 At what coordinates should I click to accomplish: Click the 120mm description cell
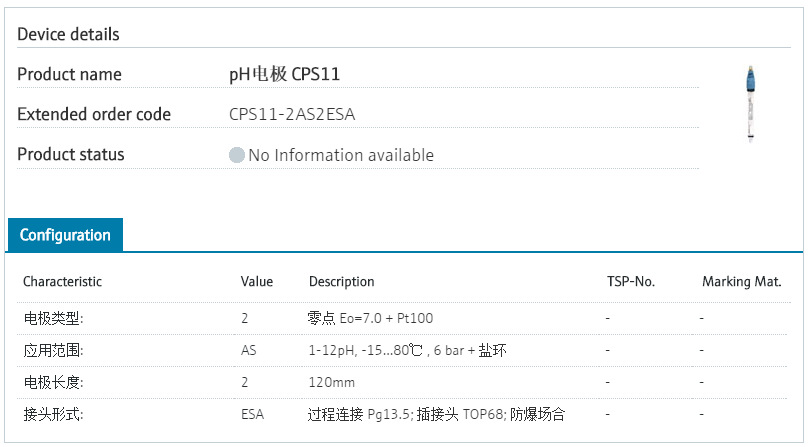coord(331,382)
